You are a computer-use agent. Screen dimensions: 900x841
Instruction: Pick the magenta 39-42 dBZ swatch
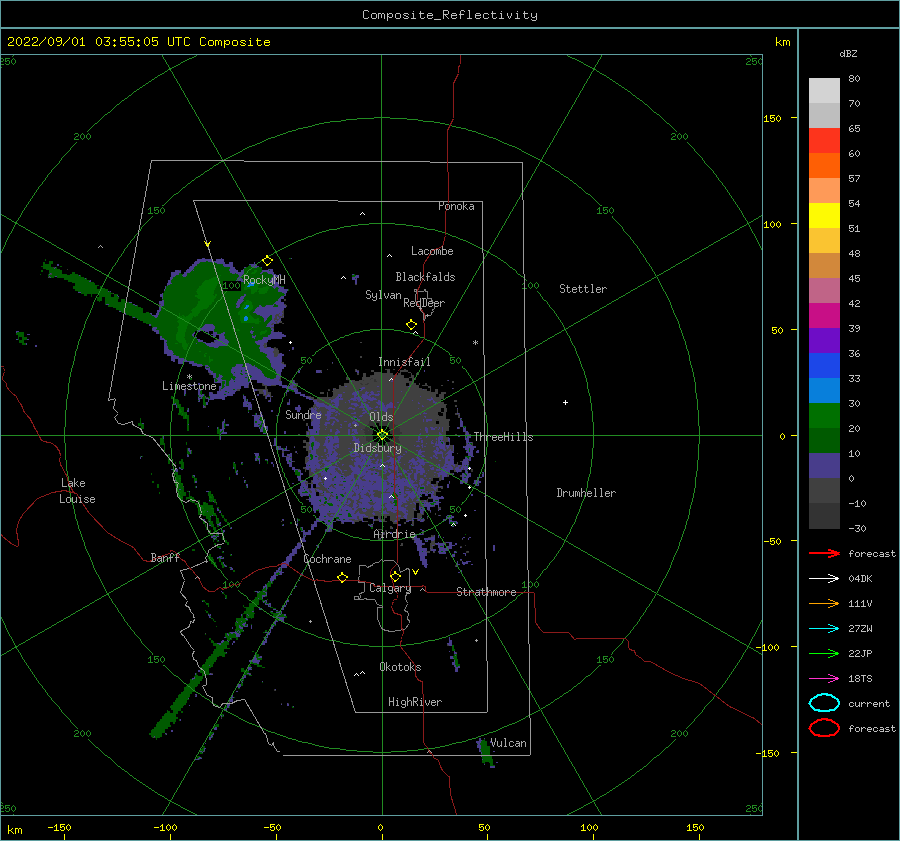[824, 316]
